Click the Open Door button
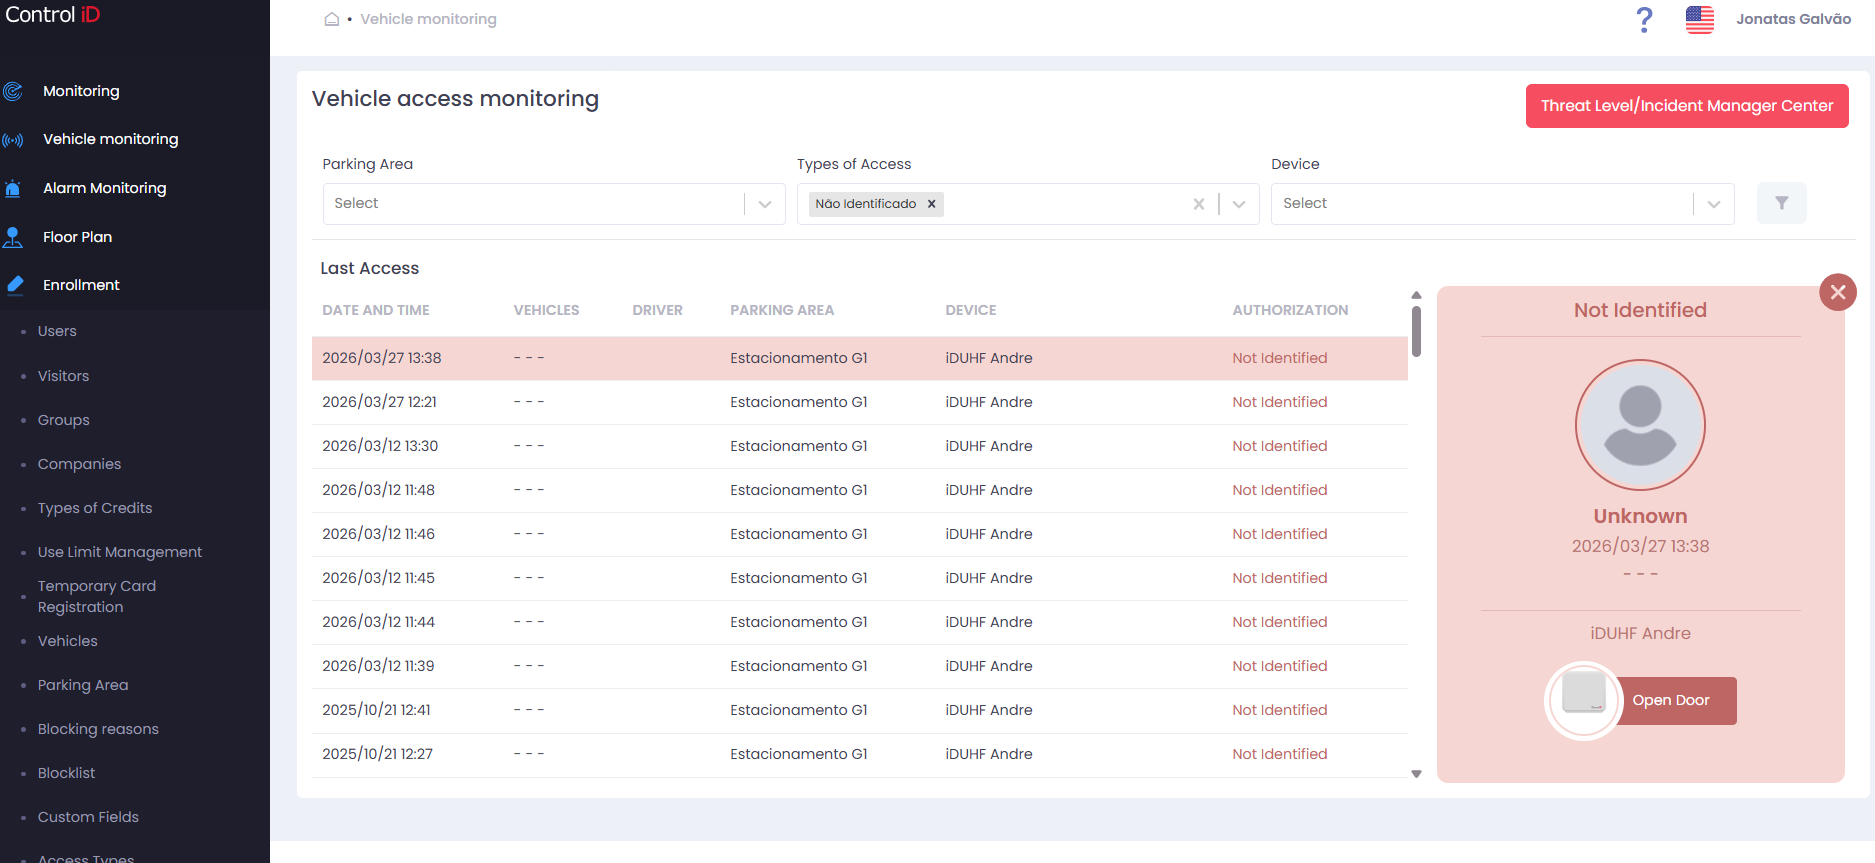 1671,701
